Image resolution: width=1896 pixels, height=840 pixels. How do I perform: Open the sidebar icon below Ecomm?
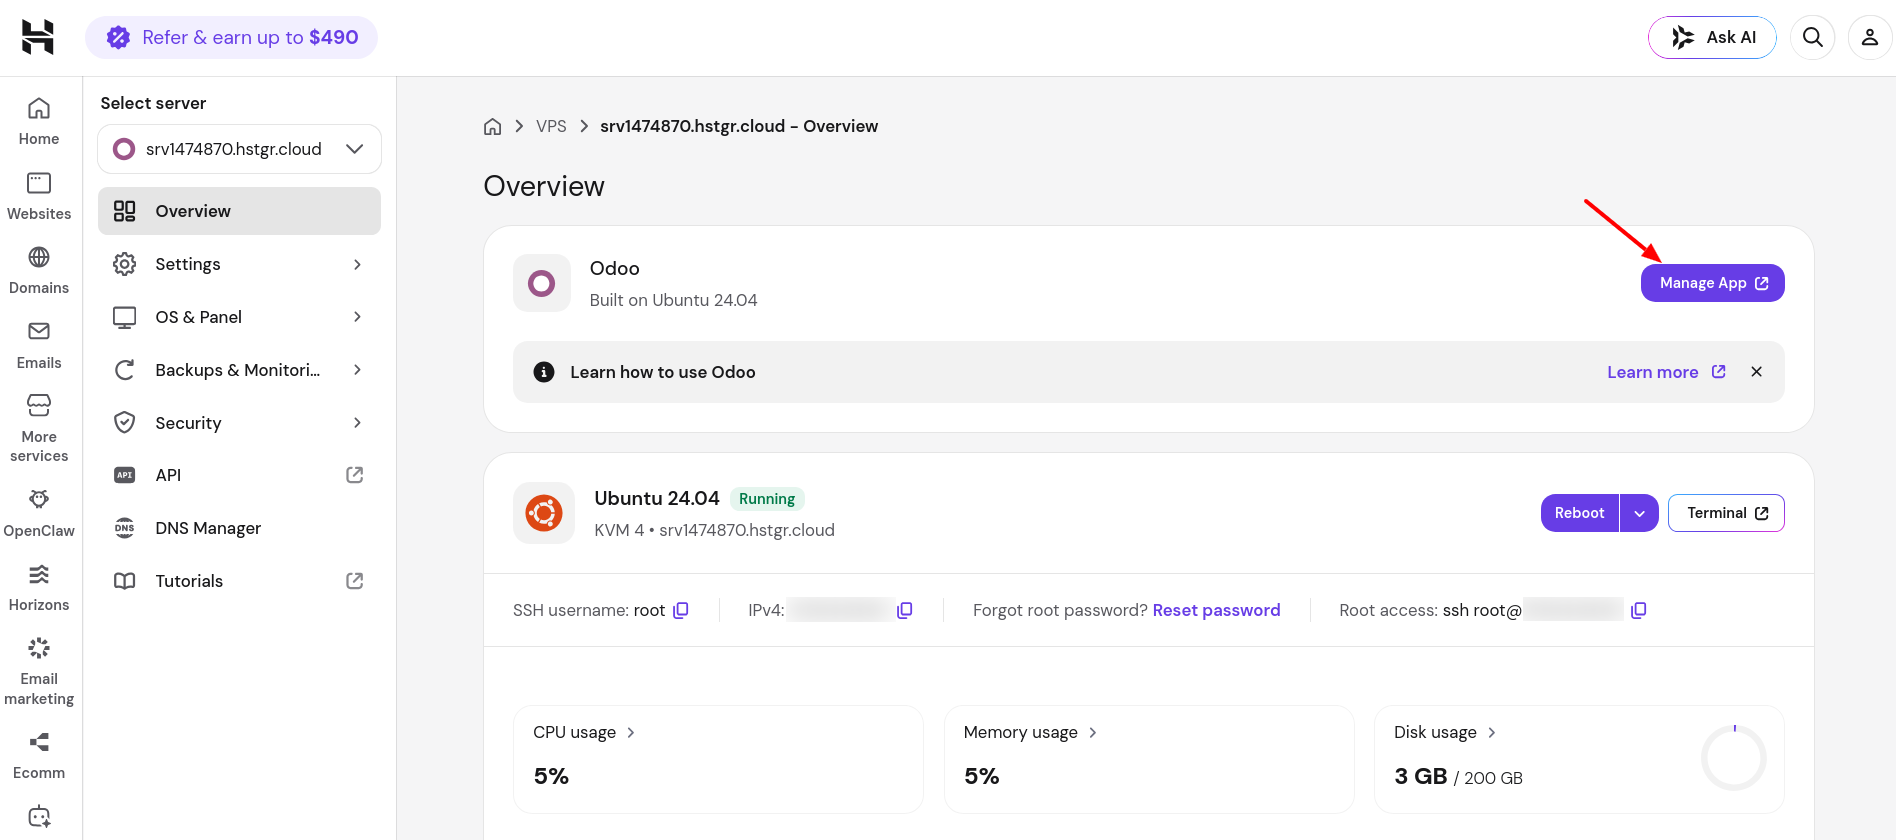[39, 817]
